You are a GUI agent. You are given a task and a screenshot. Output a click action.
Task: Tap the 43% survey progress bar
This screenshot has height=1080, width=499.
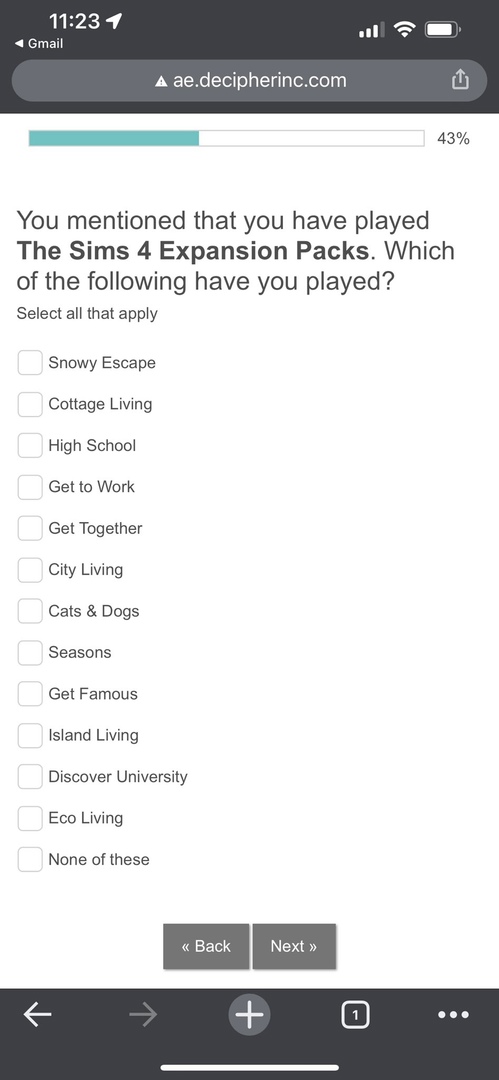(226, 138)
